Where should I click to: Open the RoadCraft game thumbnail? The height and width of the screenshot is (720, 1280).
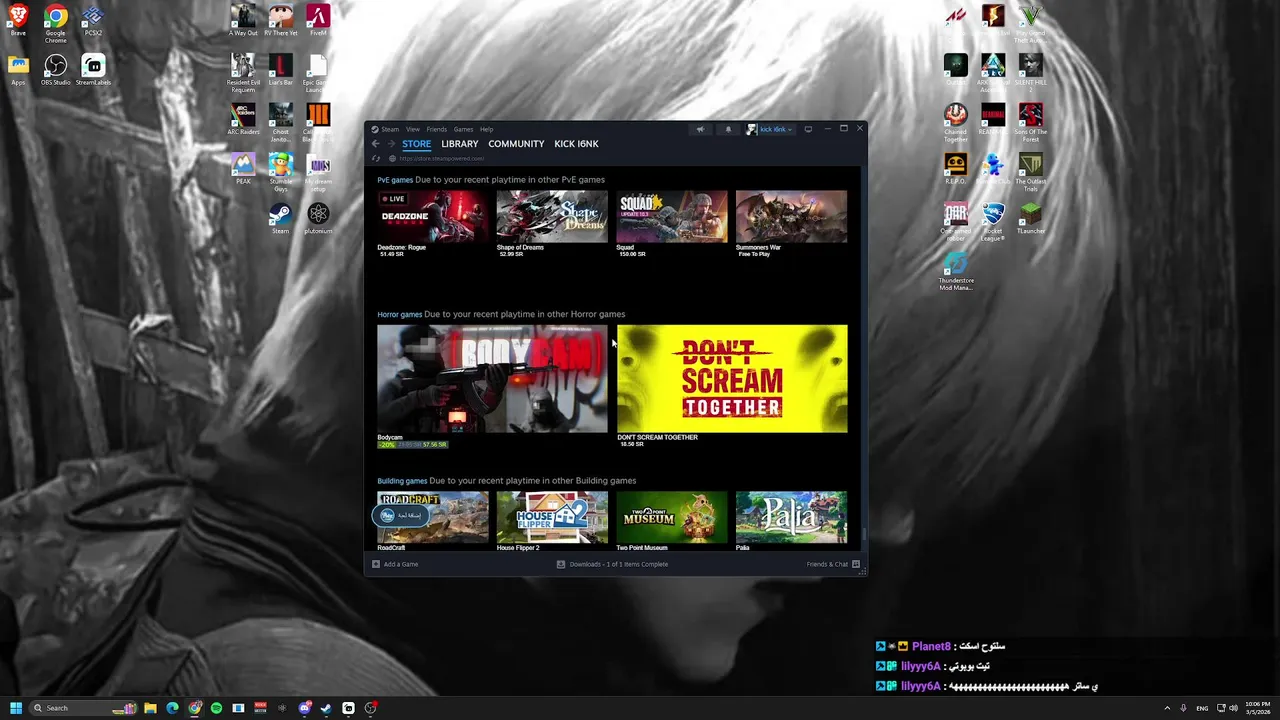[432, 517]
